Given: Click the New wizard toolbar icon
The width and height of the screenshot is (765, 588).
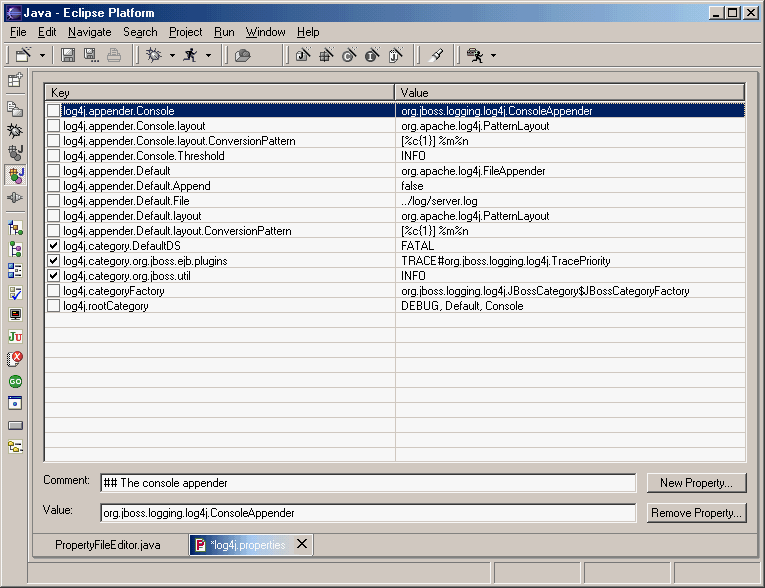Looking at the screenshot, I should point(23,55).
